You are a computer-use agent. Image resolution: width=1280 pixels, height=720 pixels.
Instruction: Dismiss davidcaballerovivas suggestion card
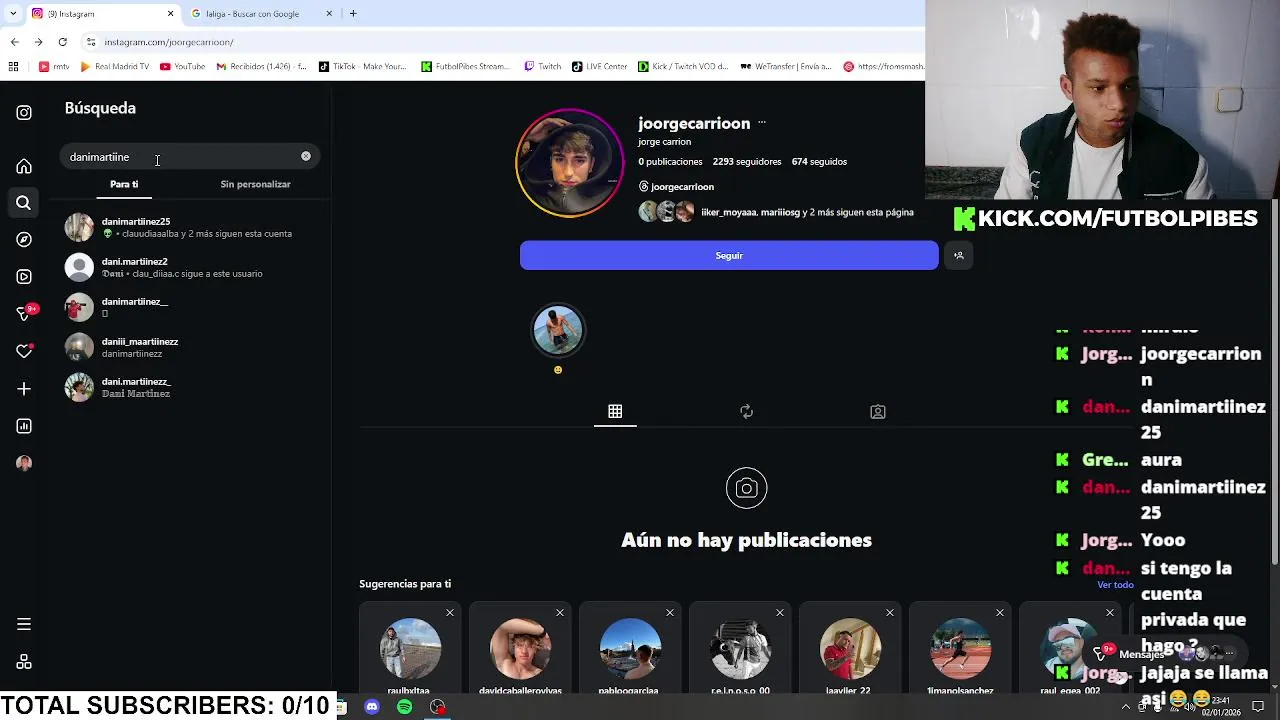pyautogui.click(x=560, y=612)
